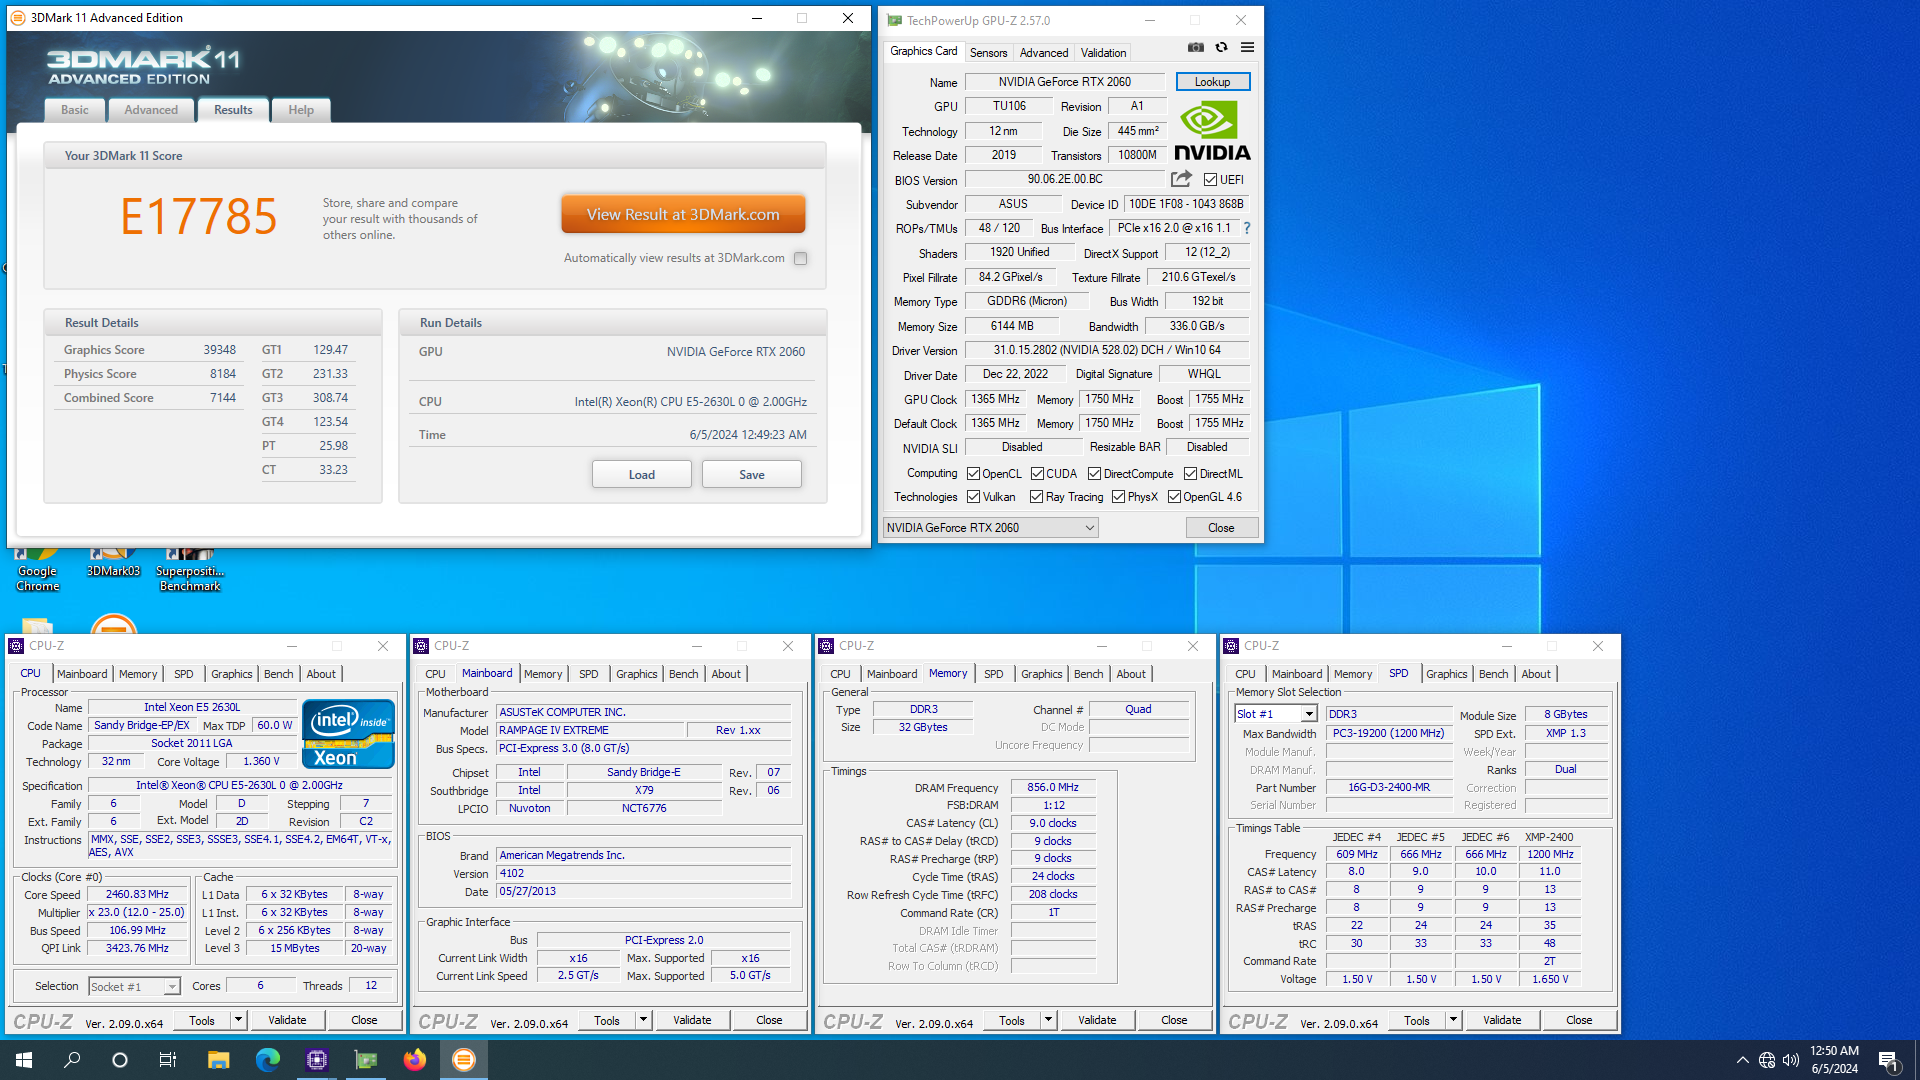Click the Bus Interface question mark icon
Image resolution: width=1920 pixels, height=1080 pixels.
[x=1247, y=228]
